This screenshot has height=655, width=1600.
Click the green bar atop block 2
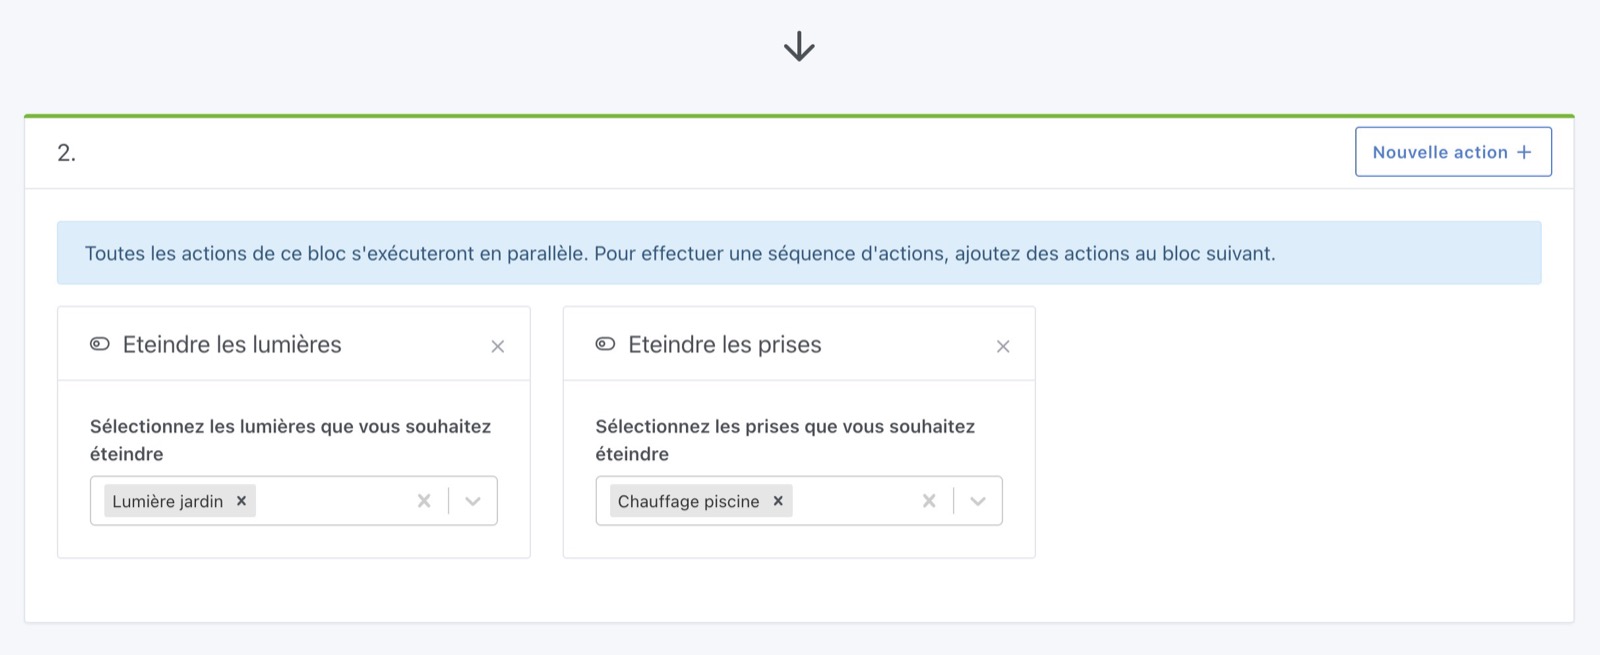[800, 116]
